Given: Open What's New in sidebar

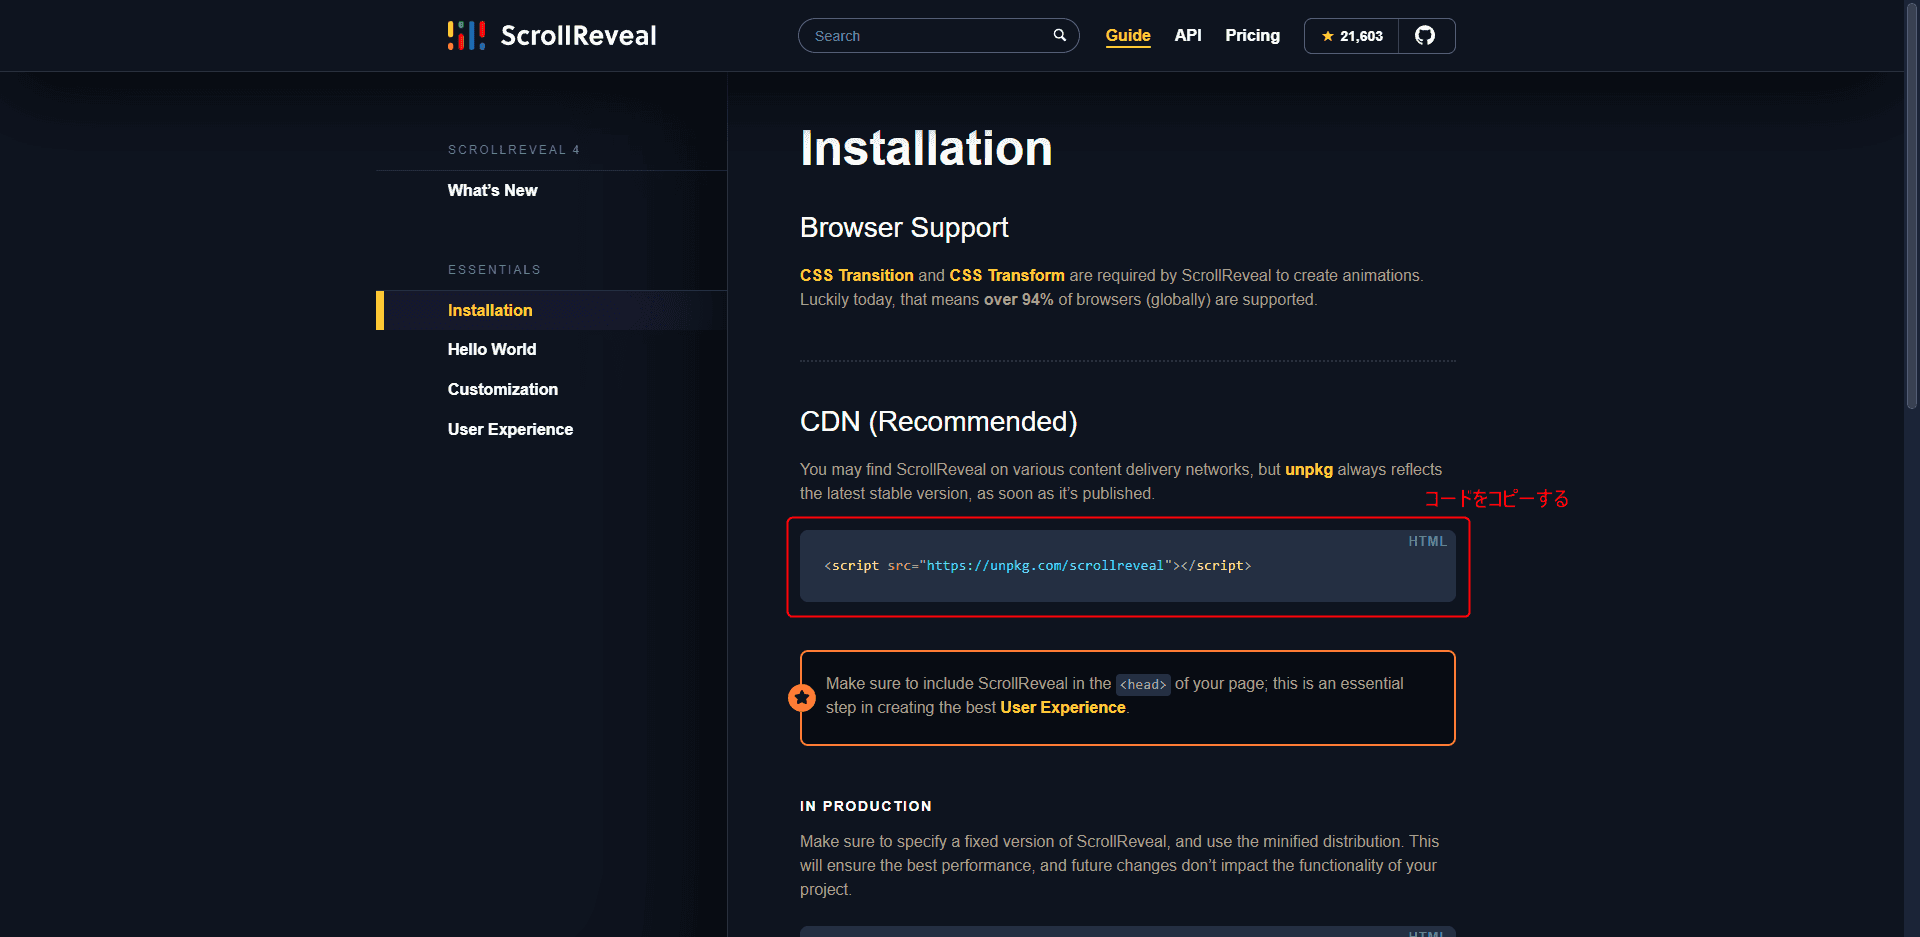Looking at the screenshot, I should [x=493, y=190].
